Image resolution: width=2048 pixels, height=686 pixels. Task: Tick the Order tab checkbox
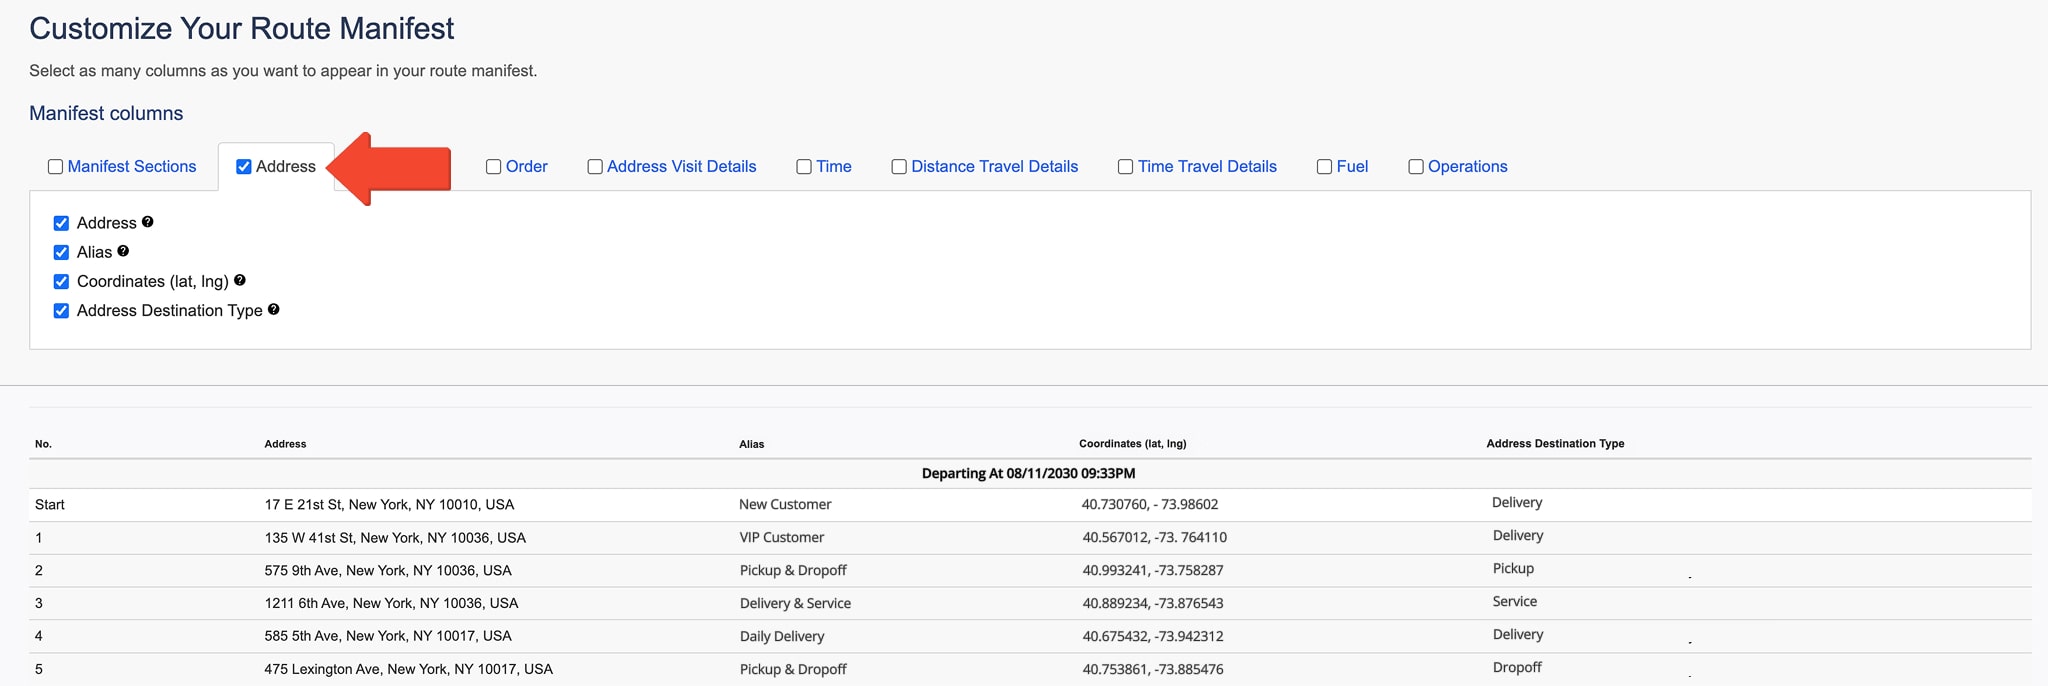click(x=494, y=167)
